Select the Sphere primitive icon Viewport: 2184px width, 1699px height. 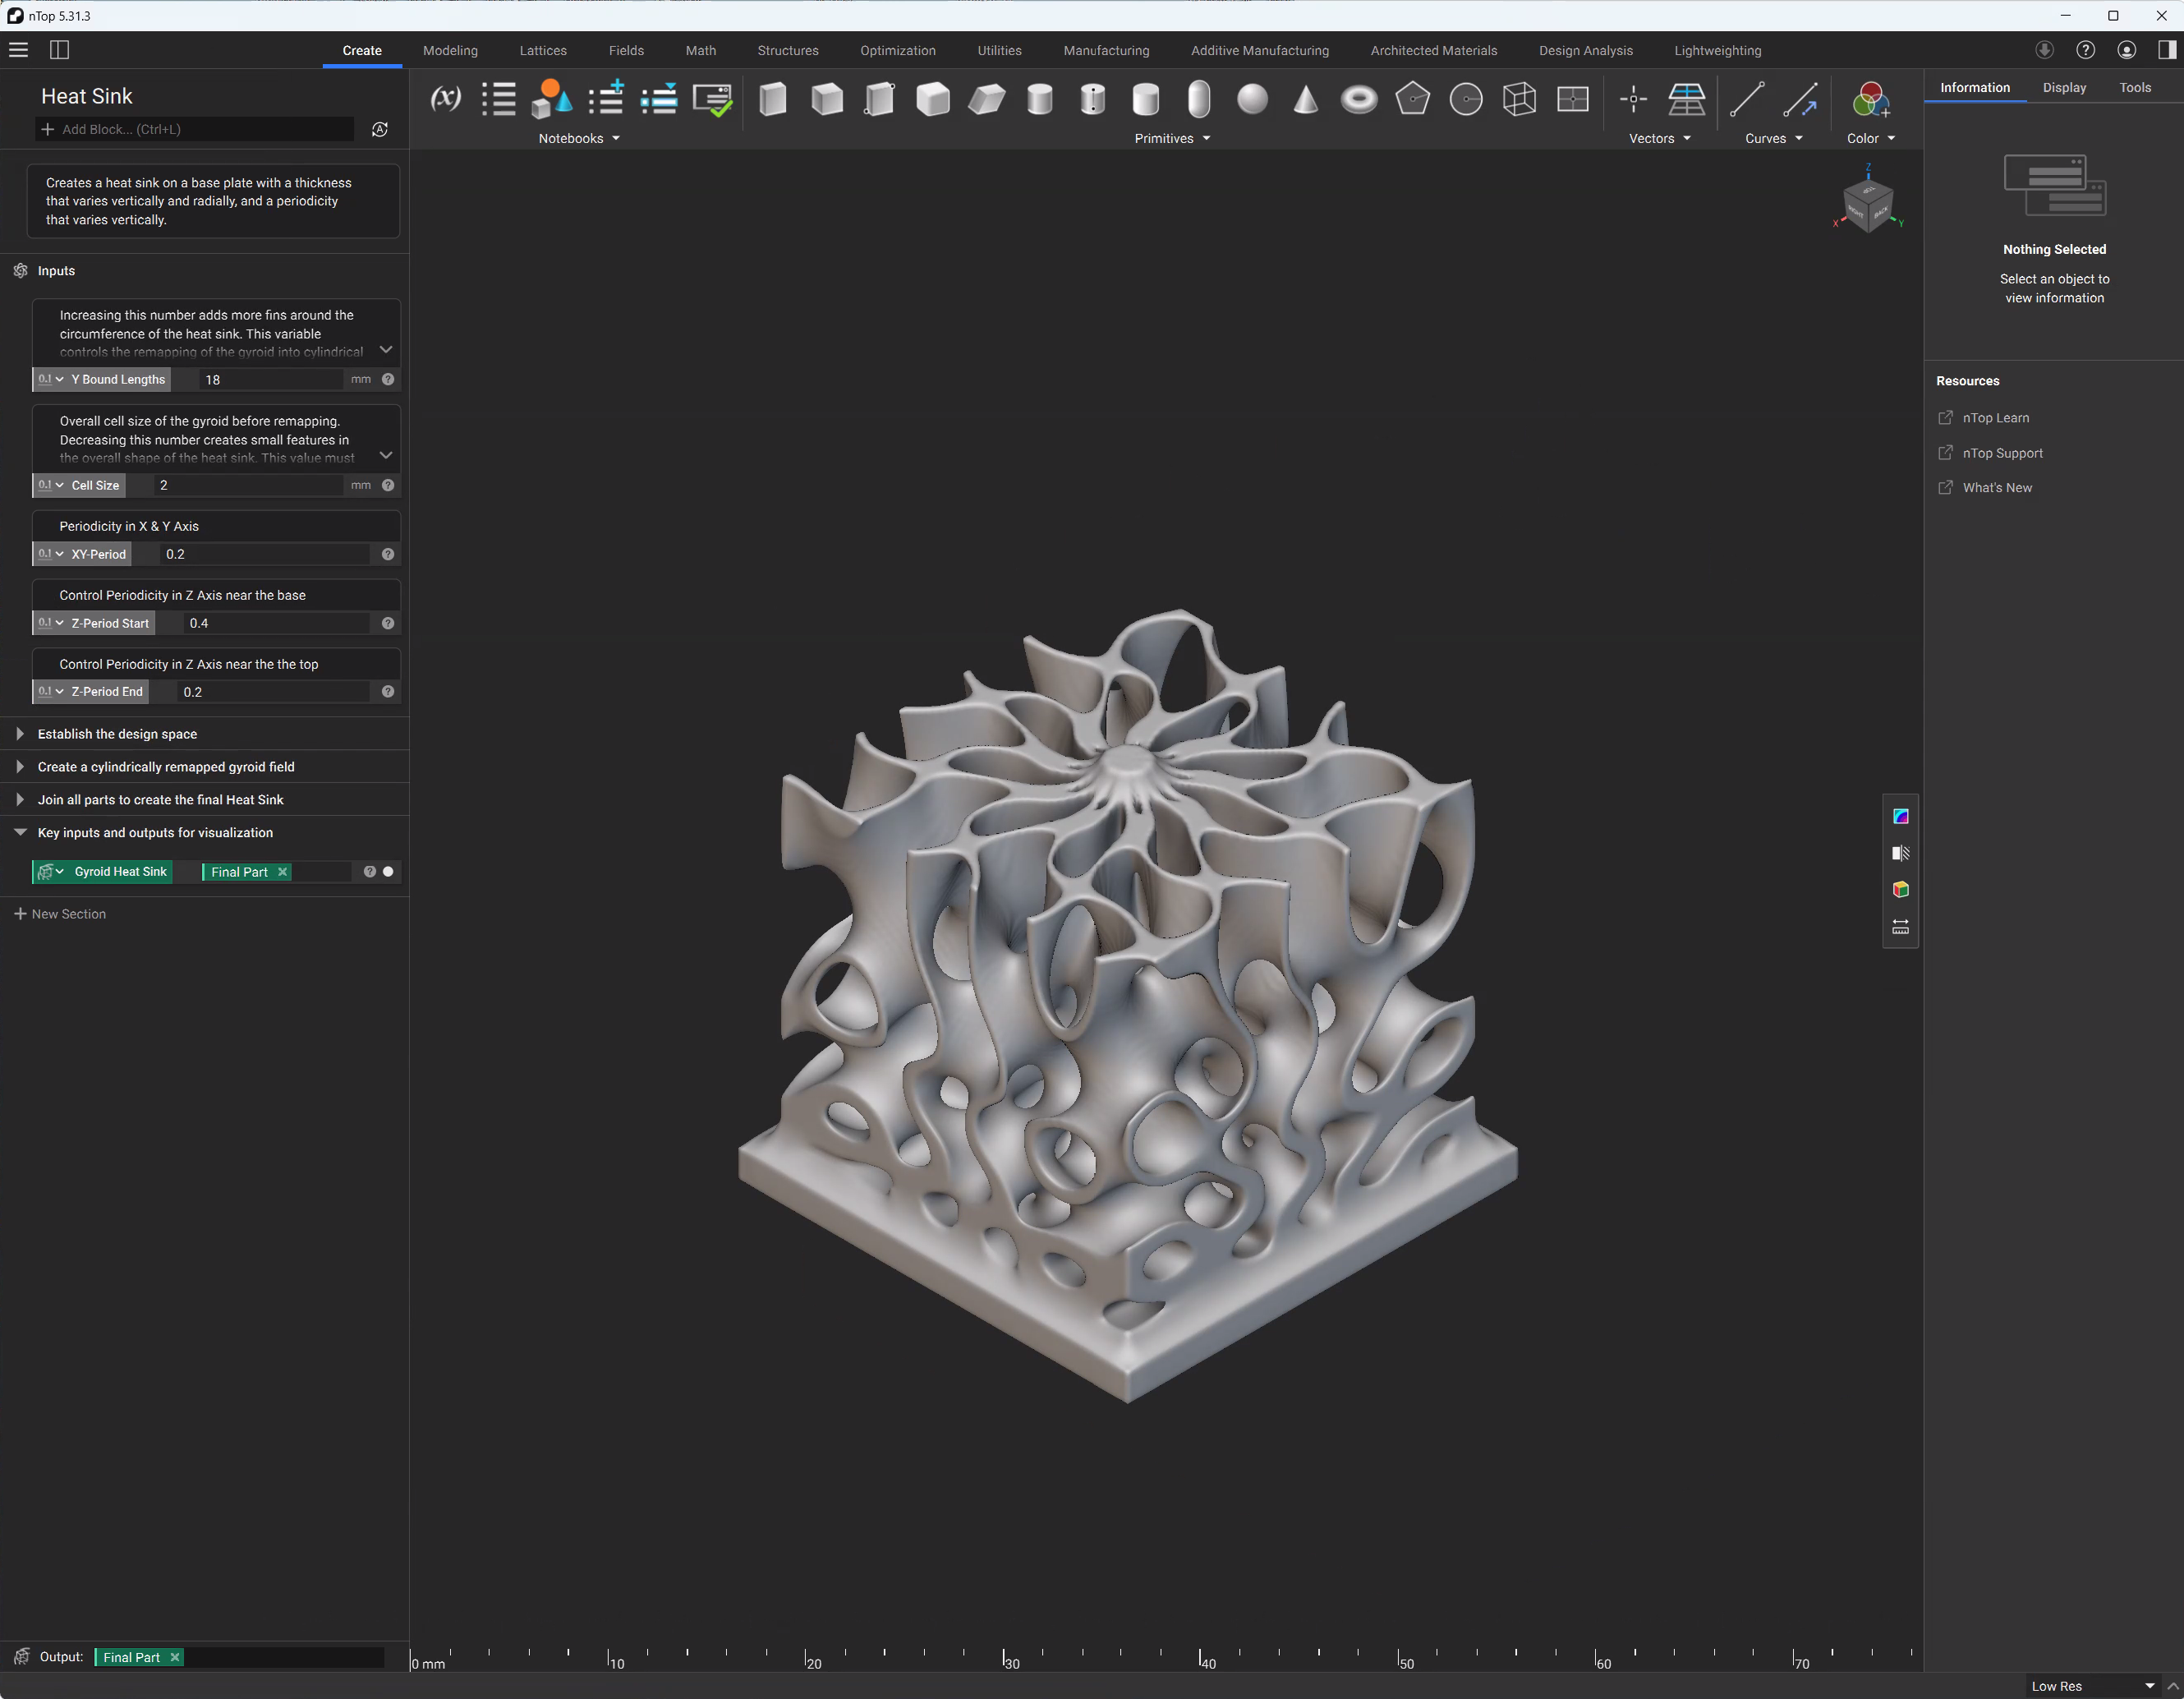coord(1252,99)
